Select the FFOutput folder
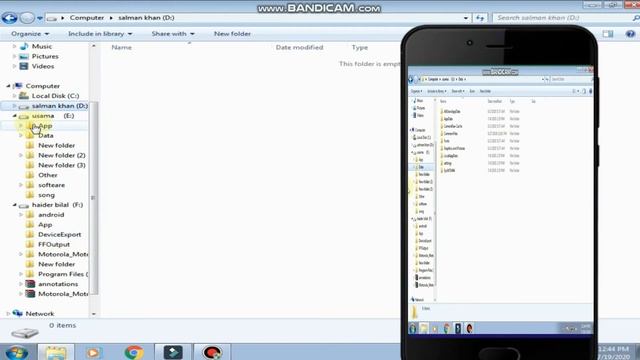 coord(54,244)
